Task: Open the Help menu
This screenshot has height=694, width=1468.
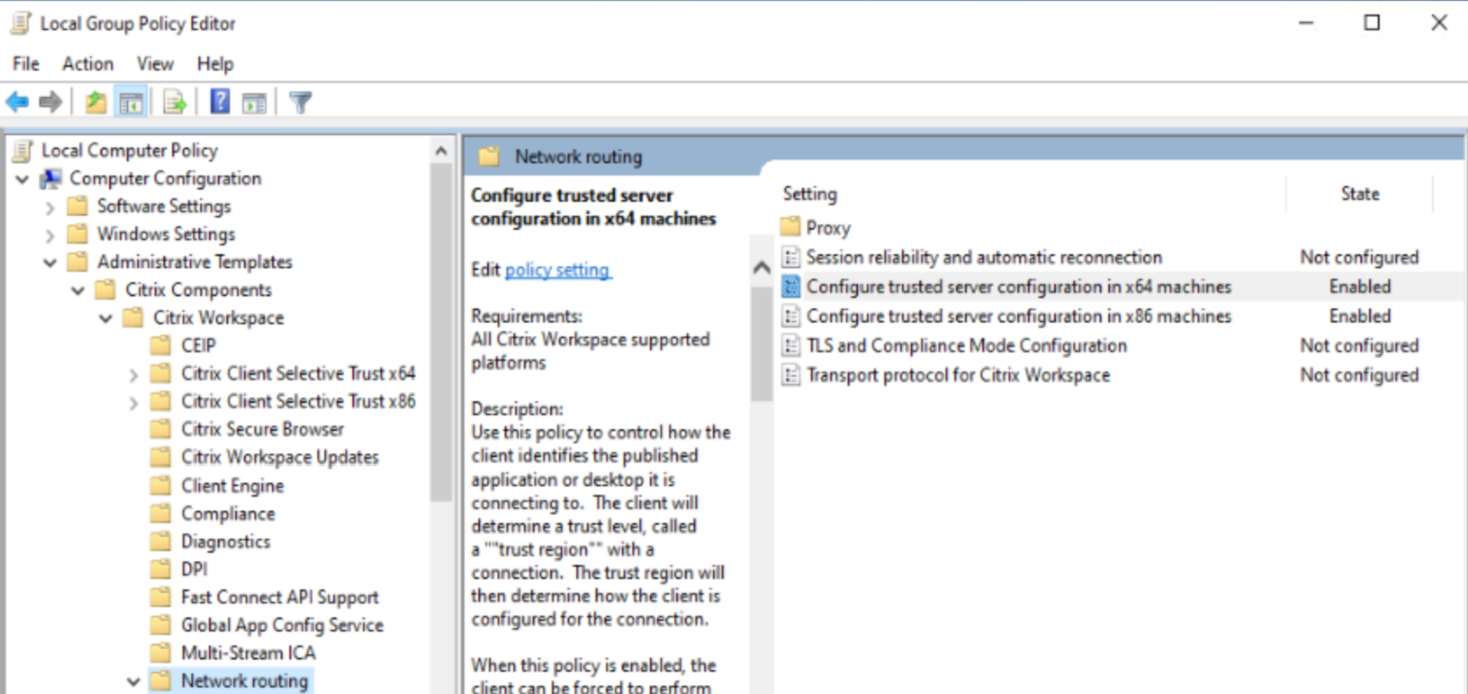Action: pyautogui.click(x=215, y=64)
